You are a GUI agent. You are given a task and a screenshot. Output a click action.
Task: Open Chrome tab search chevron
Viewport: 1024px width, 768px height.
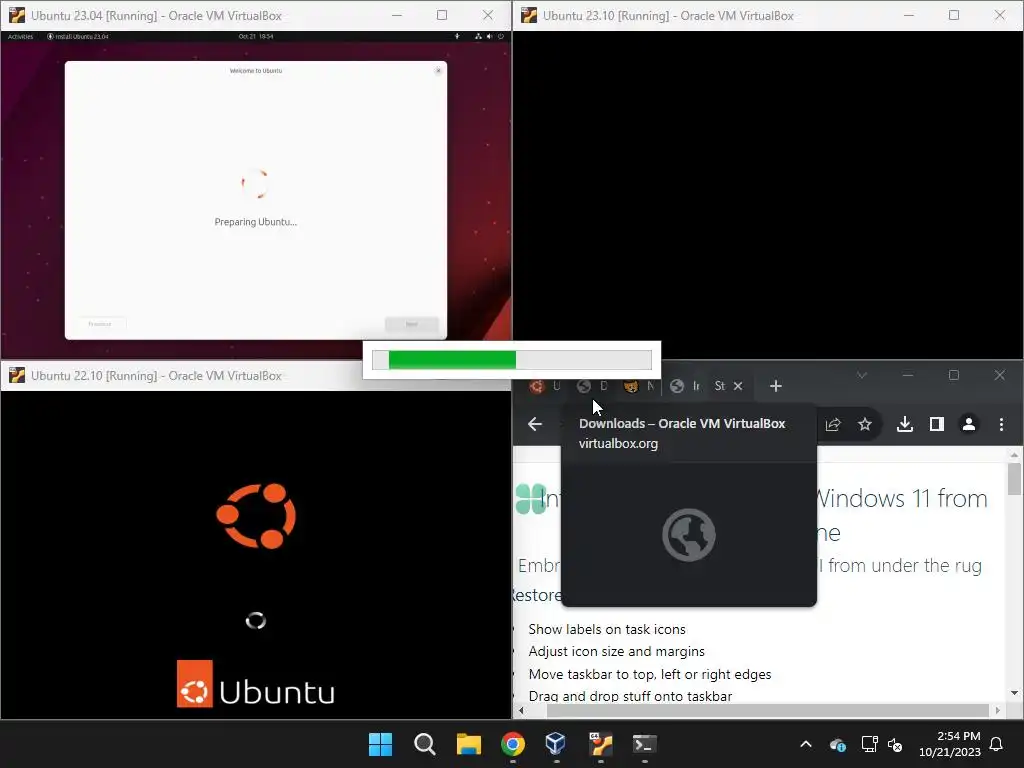(862, 376)
